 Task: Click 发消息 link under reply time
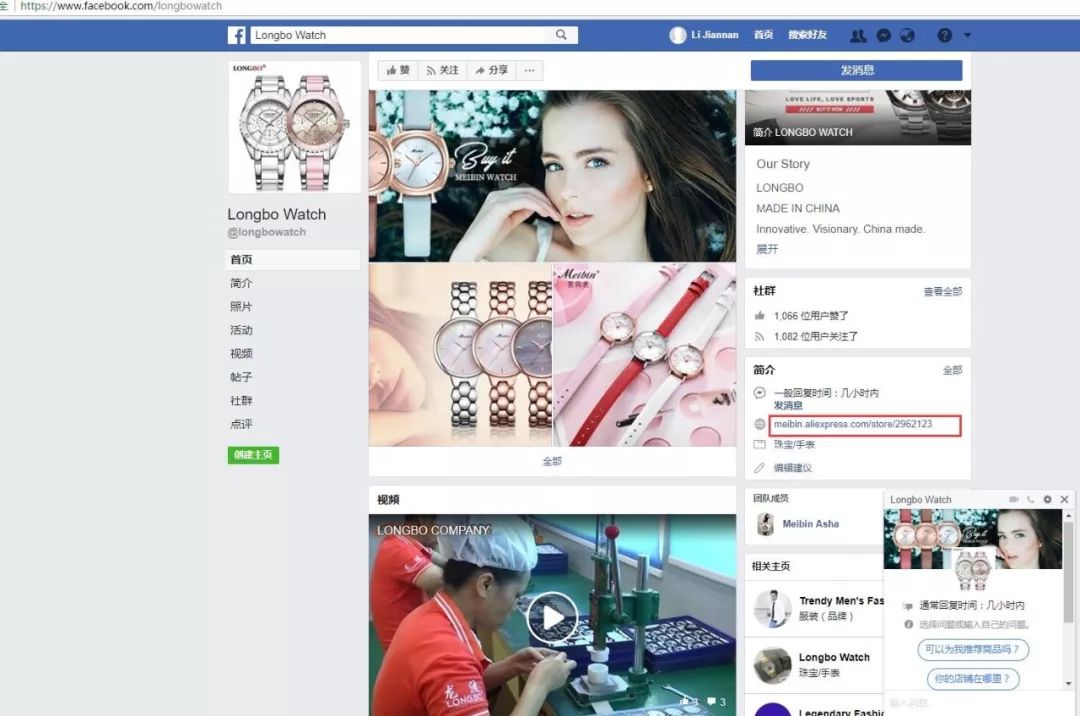click(x=788, y=406)
